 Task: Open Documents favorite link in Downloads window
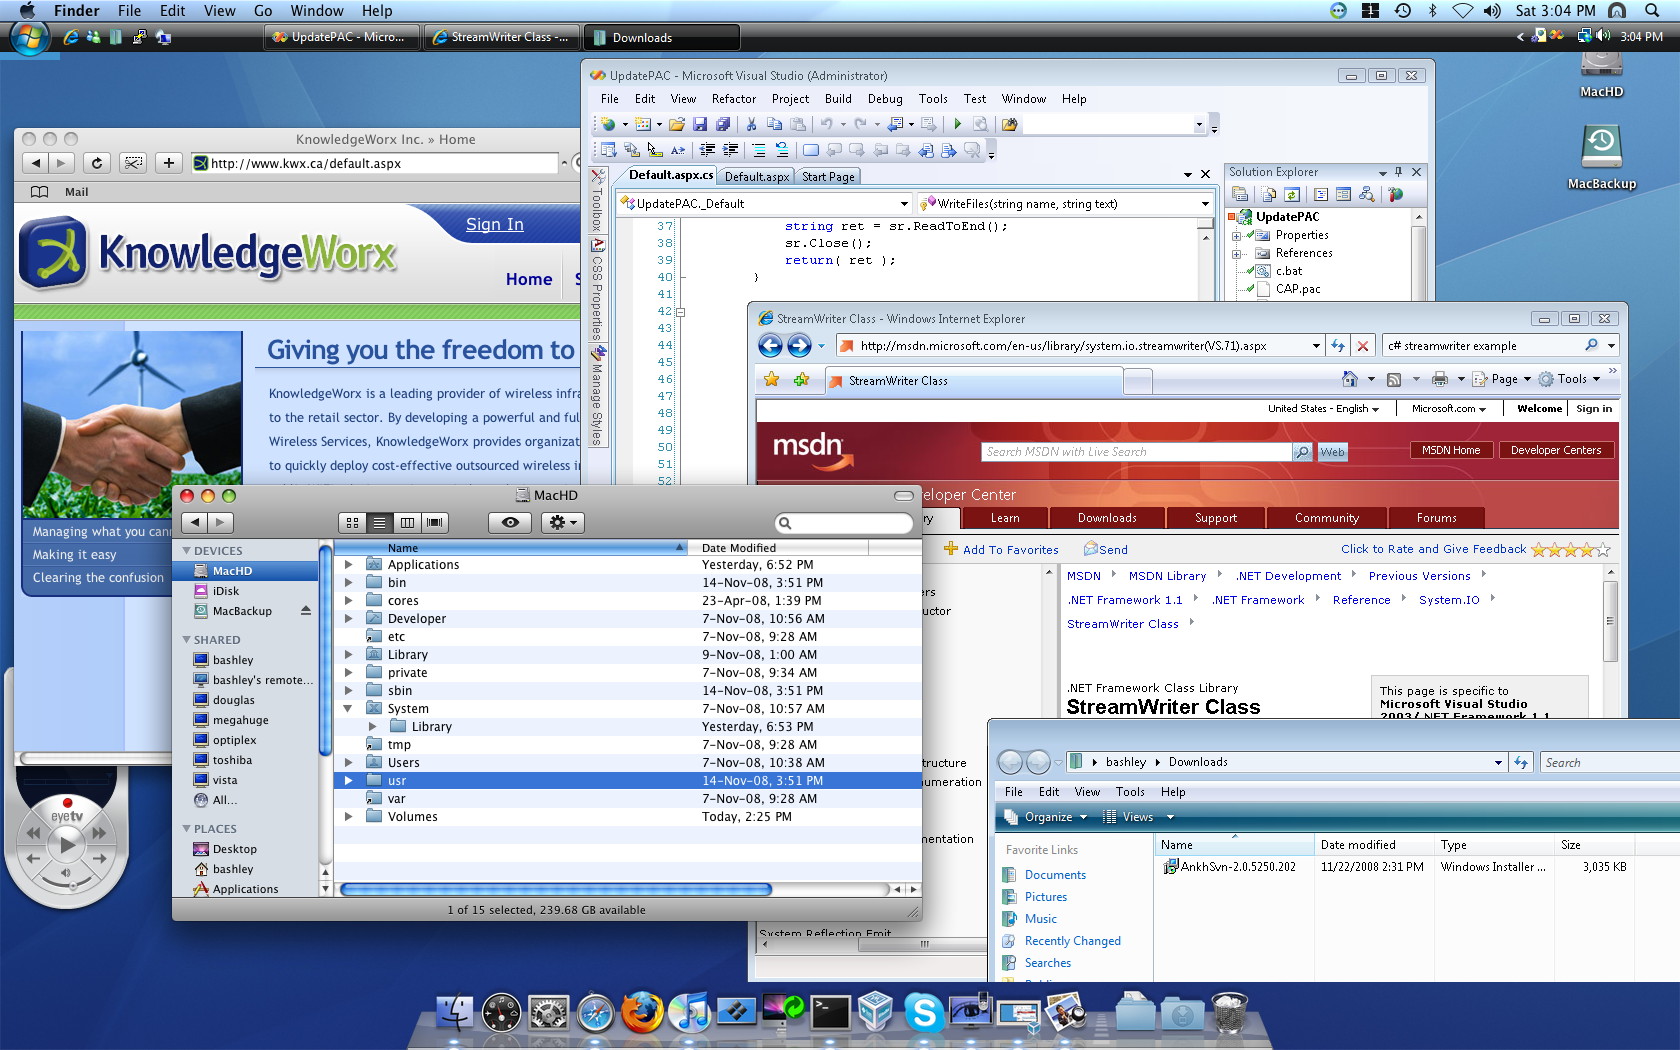point(1055,875)
